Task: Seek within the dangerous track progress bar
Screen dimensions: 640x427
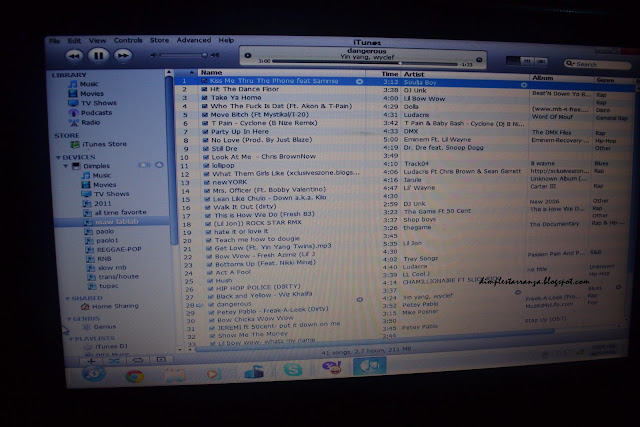Action: click(x=365, y=62)
